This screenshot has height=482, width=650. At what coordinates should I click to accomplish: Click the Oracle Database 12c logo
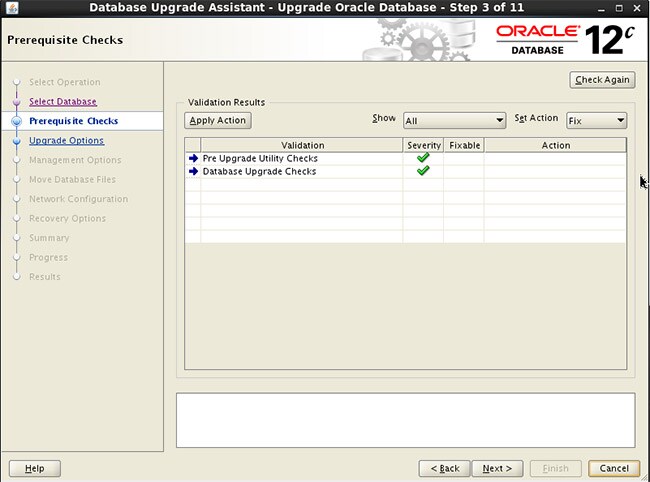pyautogui.click(x=565, y=40)
